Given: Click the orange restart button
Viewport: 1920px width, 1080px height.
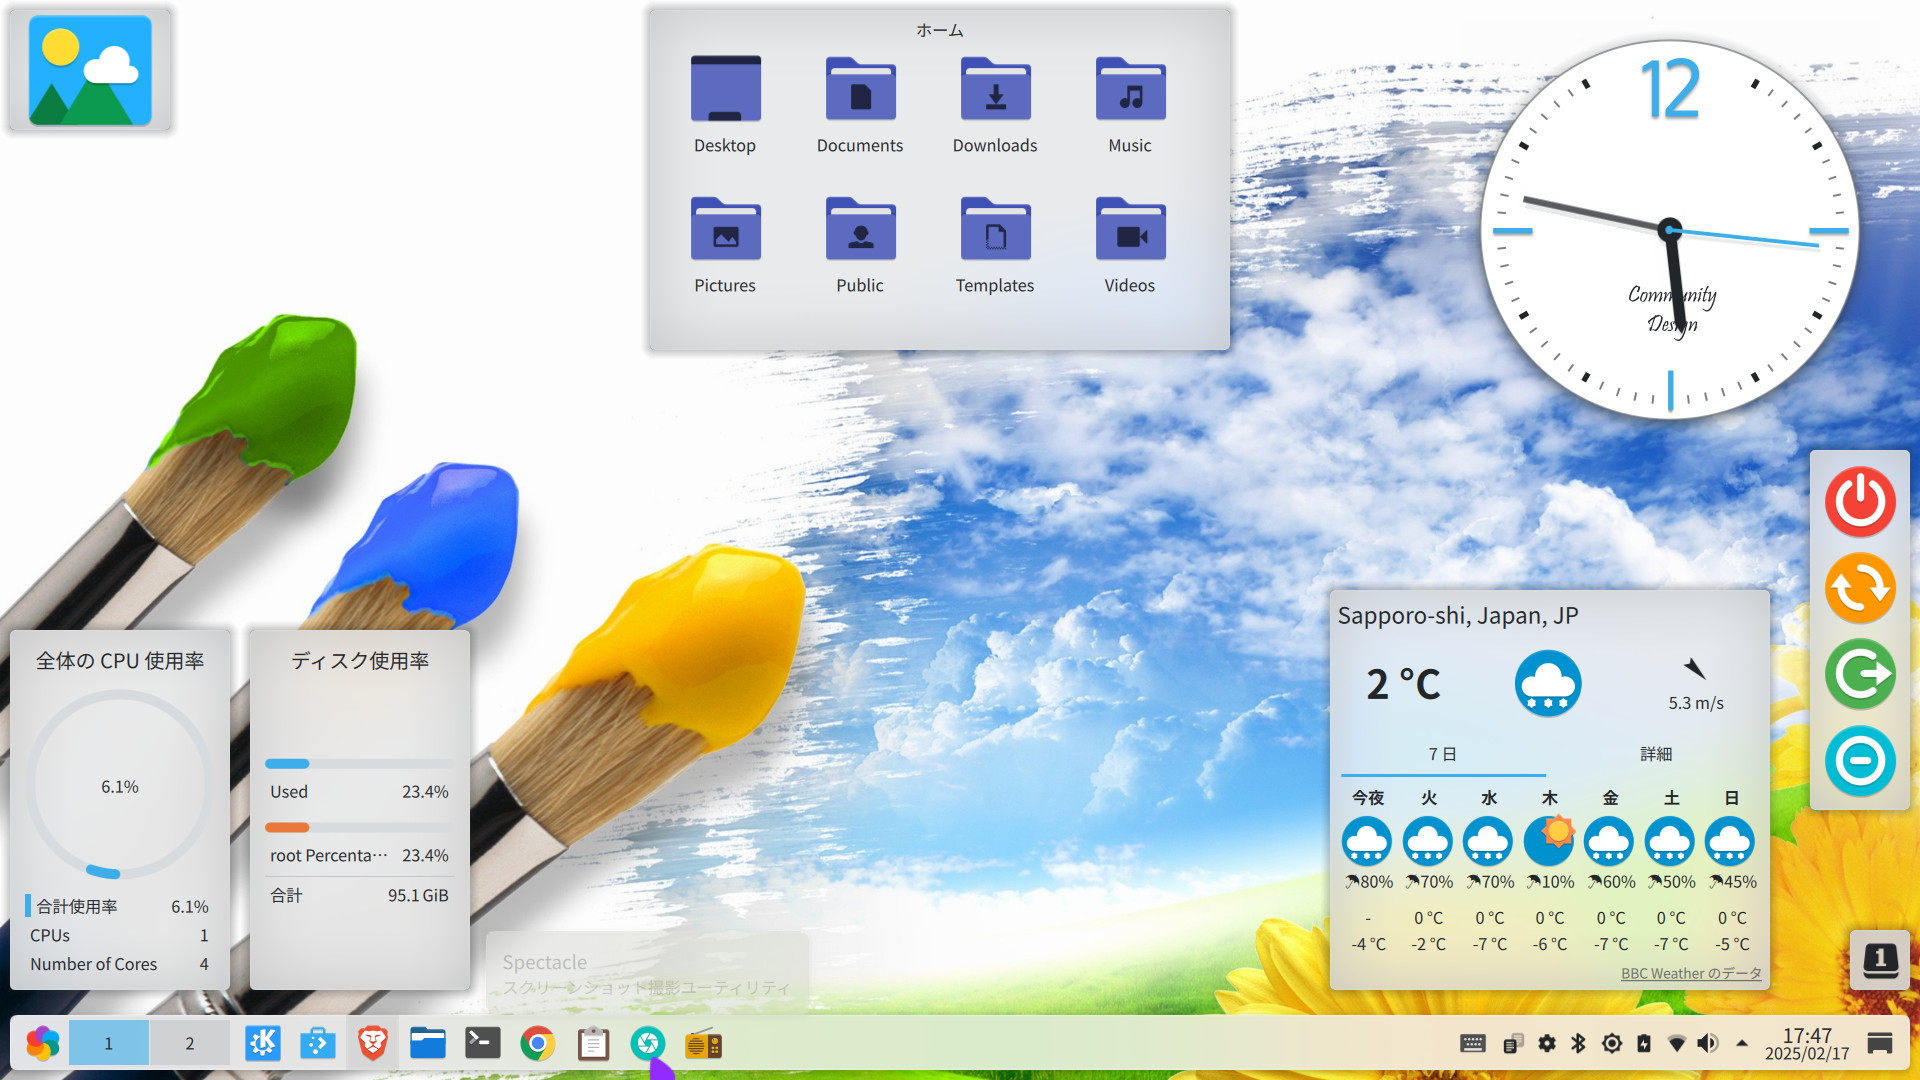Looking at the screenshot, I should 1860,588.
